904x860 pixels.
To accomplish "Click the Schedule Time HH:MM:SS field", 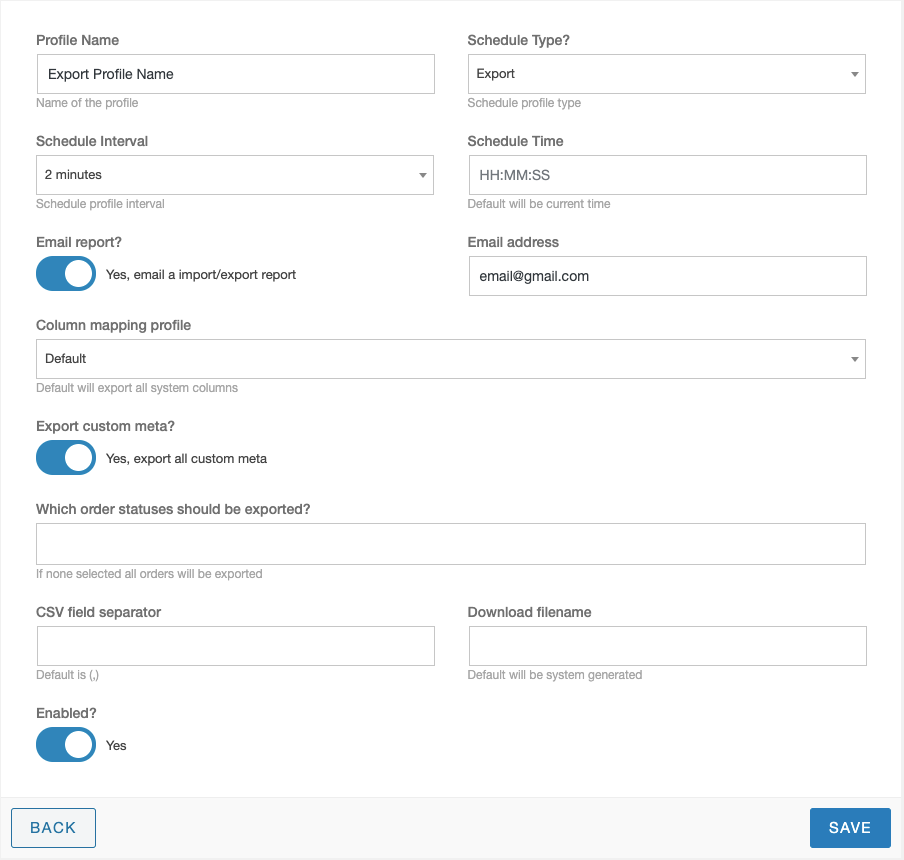I will 668,175.
